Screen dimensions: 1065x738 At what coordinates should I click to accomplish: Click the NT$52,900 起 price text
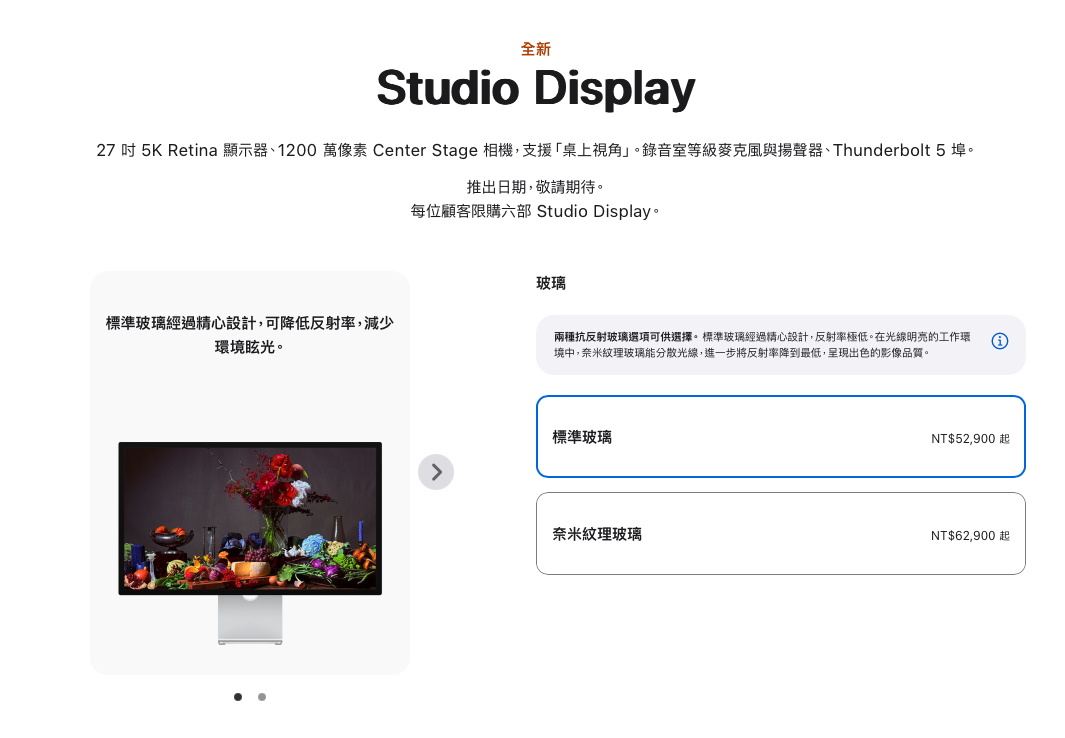coord(969,438)
